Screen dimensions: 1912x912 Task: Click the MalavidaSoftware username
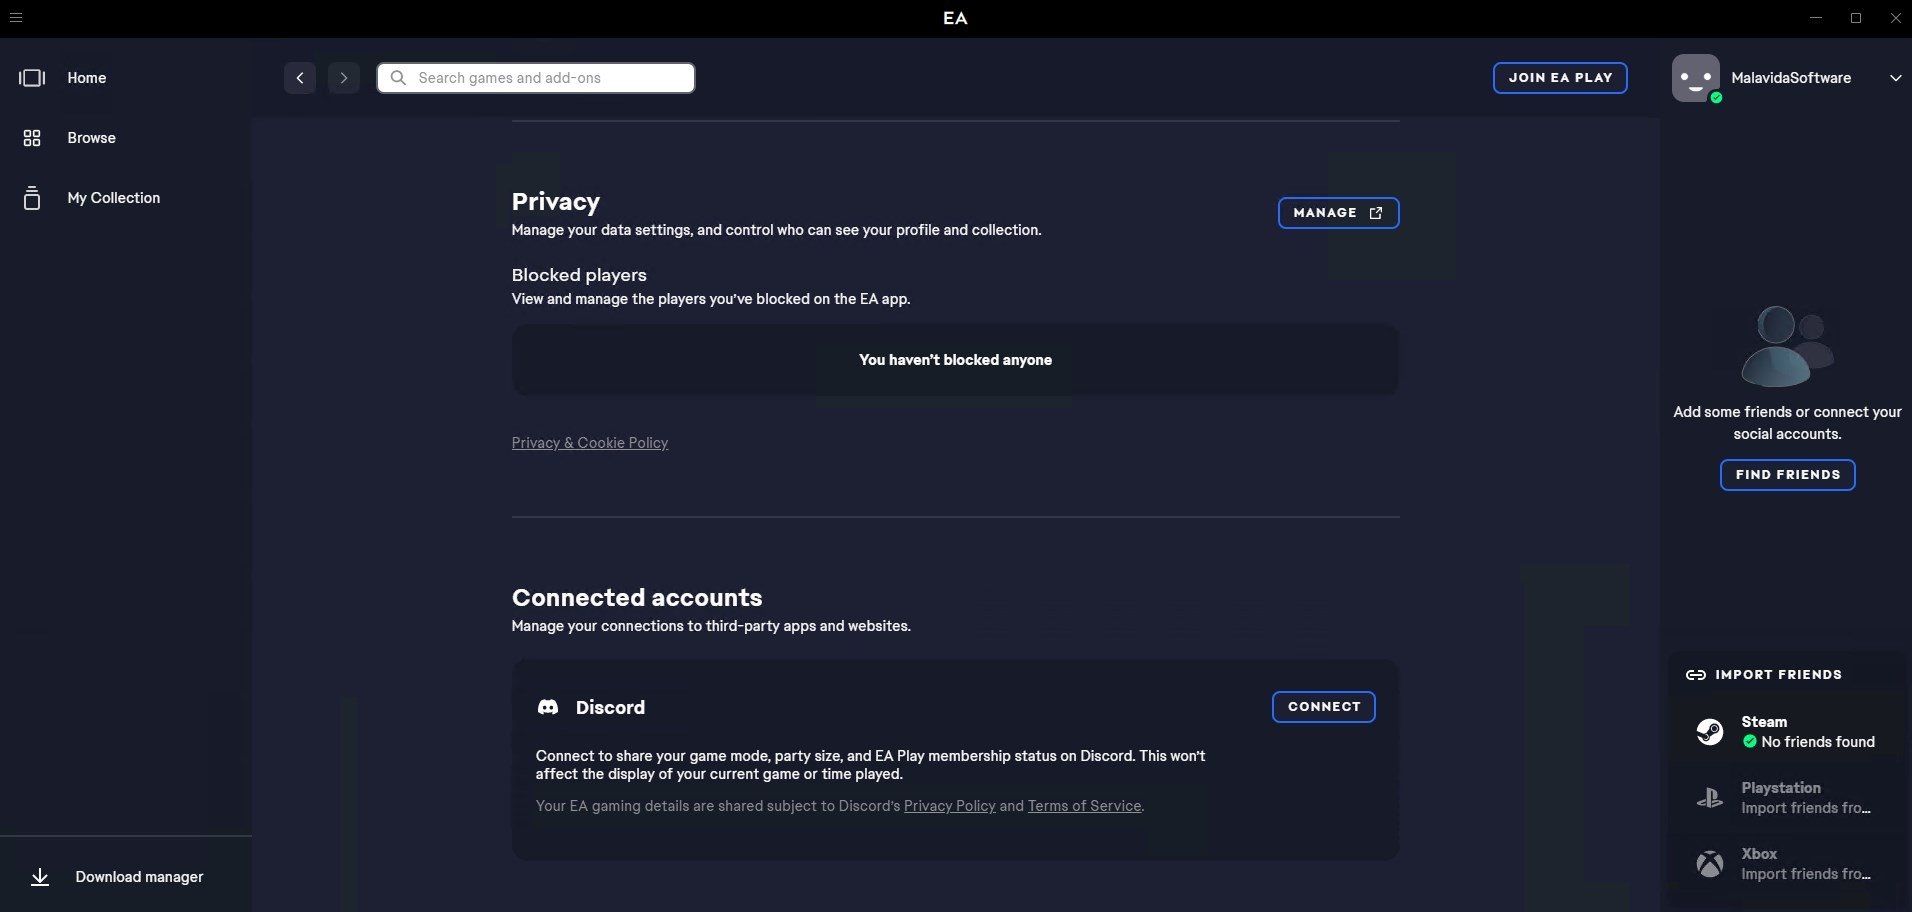(1791, 78)
